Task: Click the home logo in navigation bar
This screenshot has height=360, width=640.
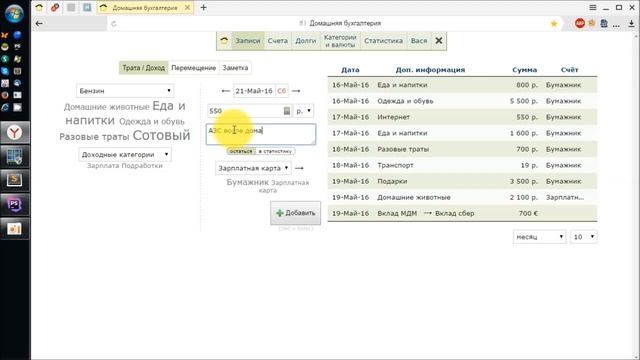Action: coord(224,41)
